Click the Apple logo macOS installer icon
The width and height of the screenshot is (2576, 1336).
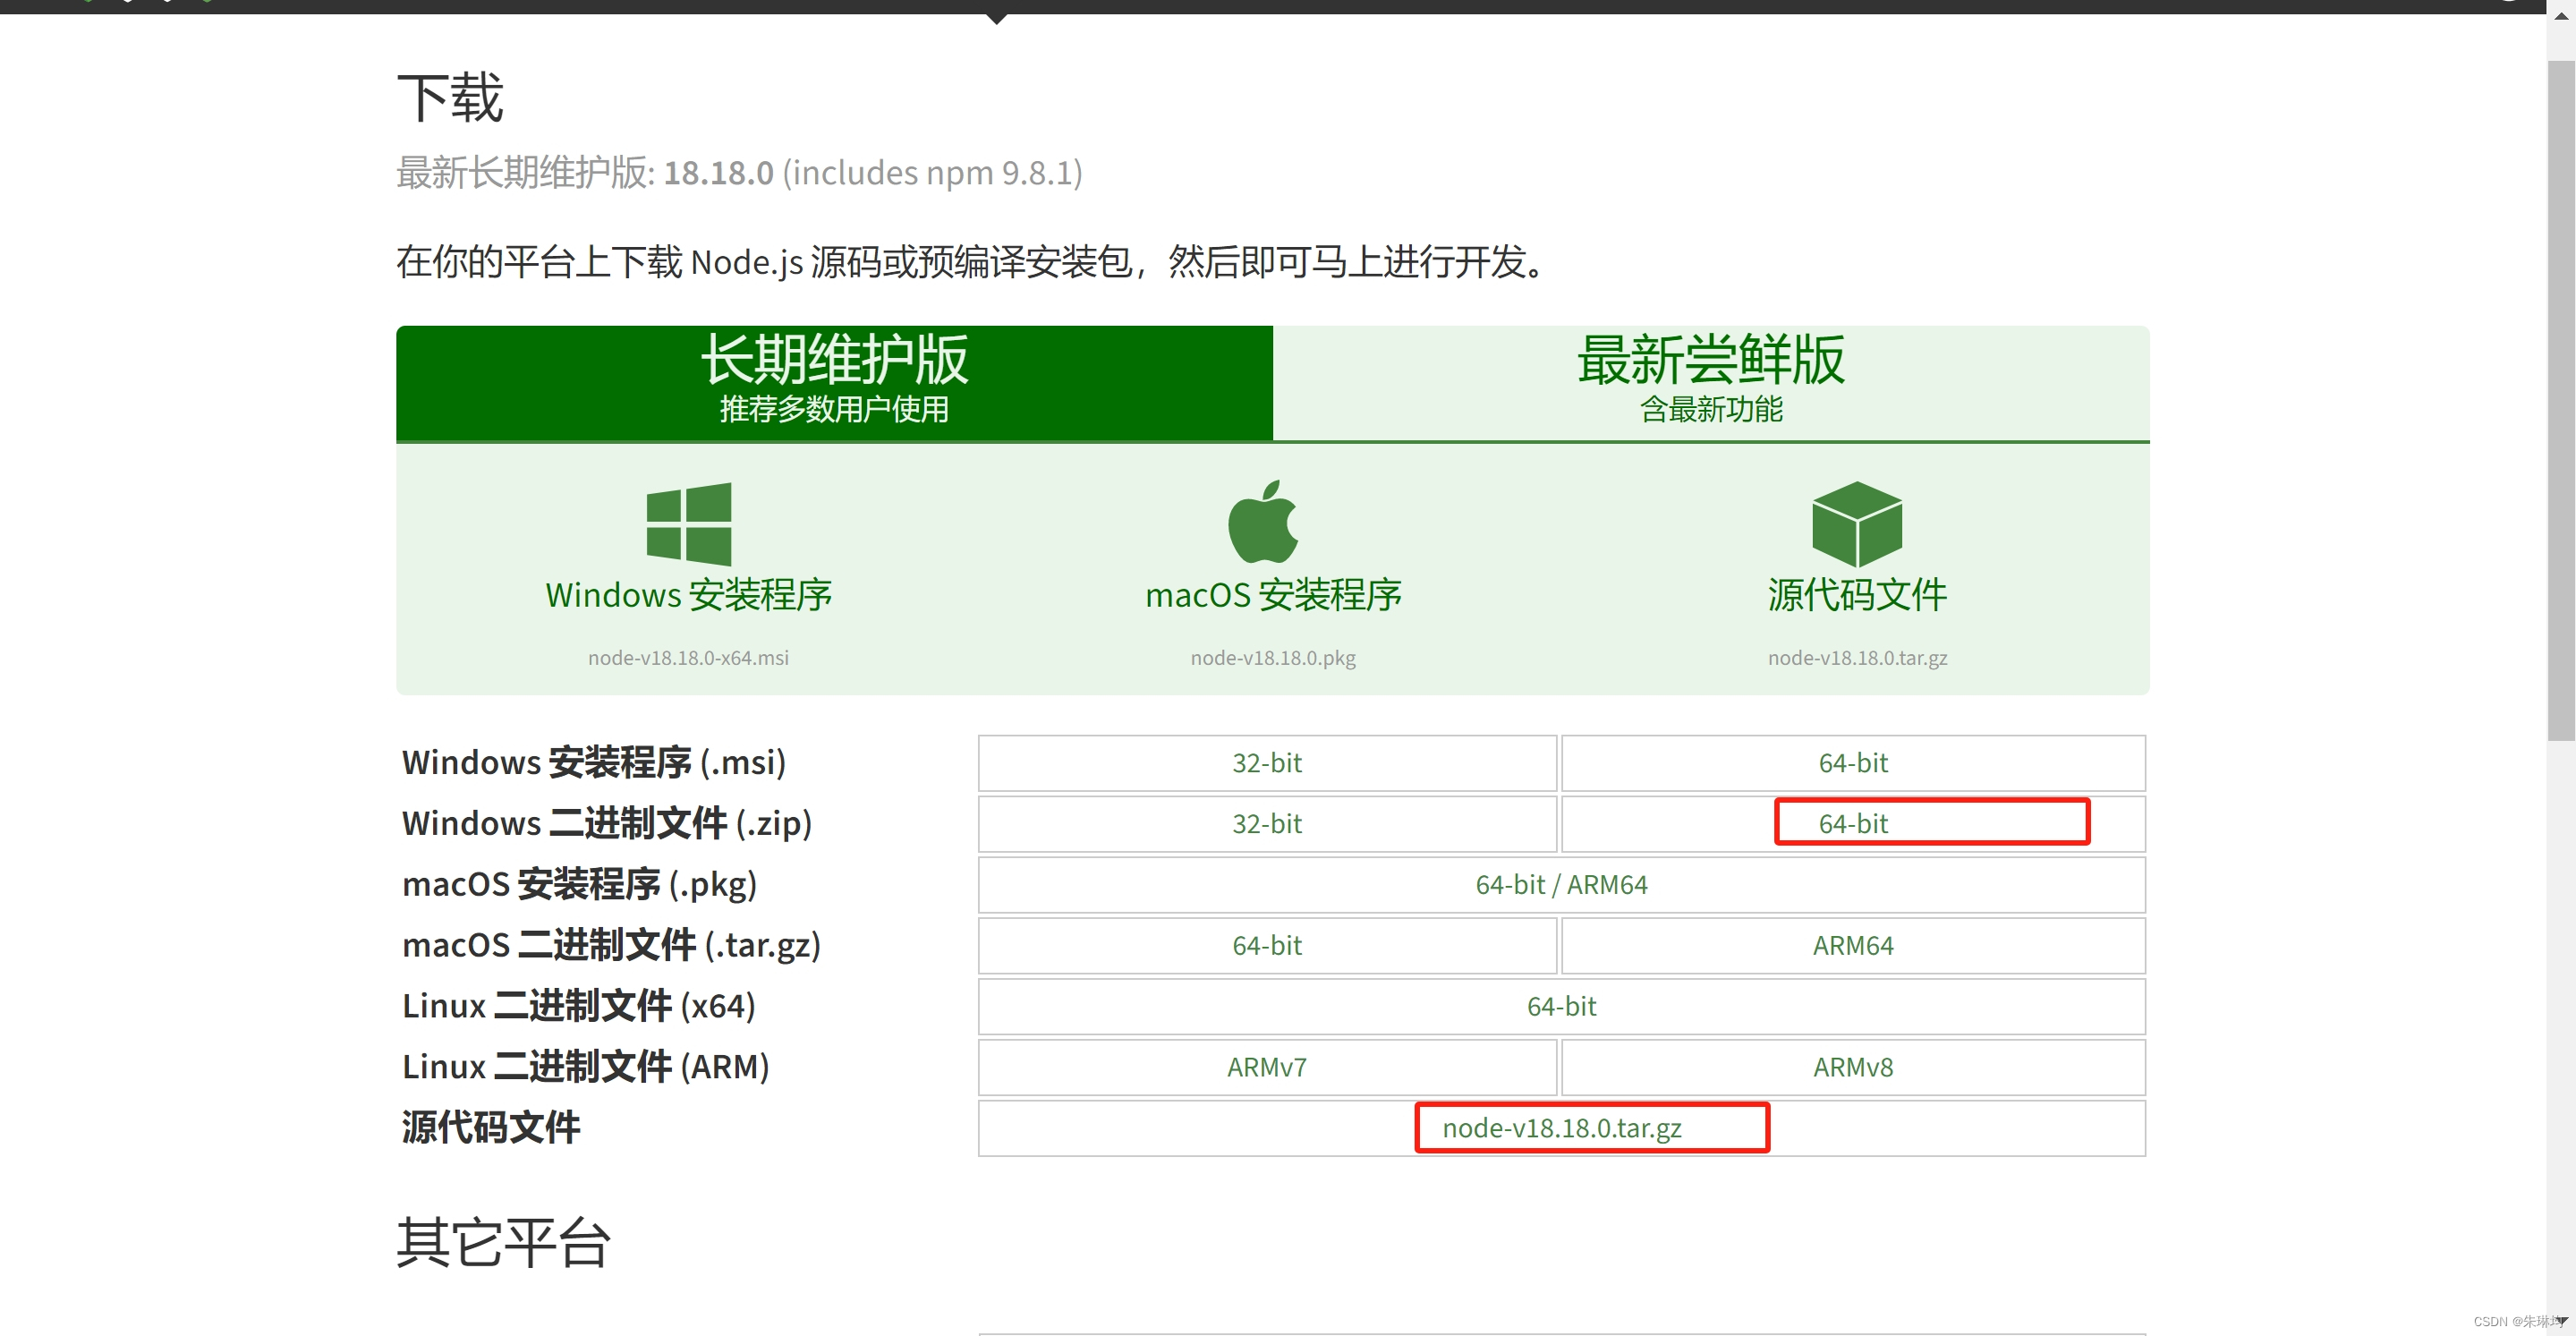(1263, 522)
